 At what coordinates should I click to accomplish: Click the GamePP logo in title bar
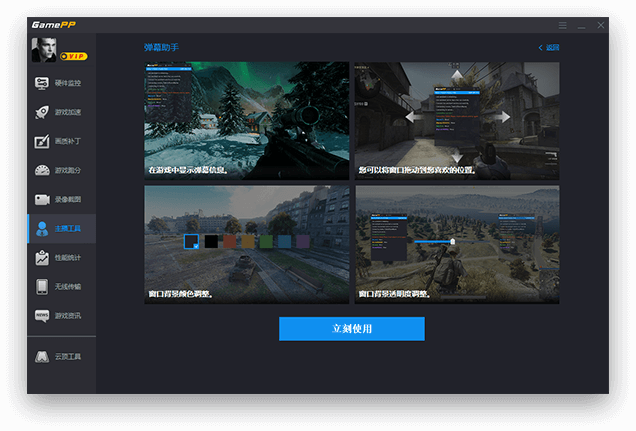pos(54,25)
